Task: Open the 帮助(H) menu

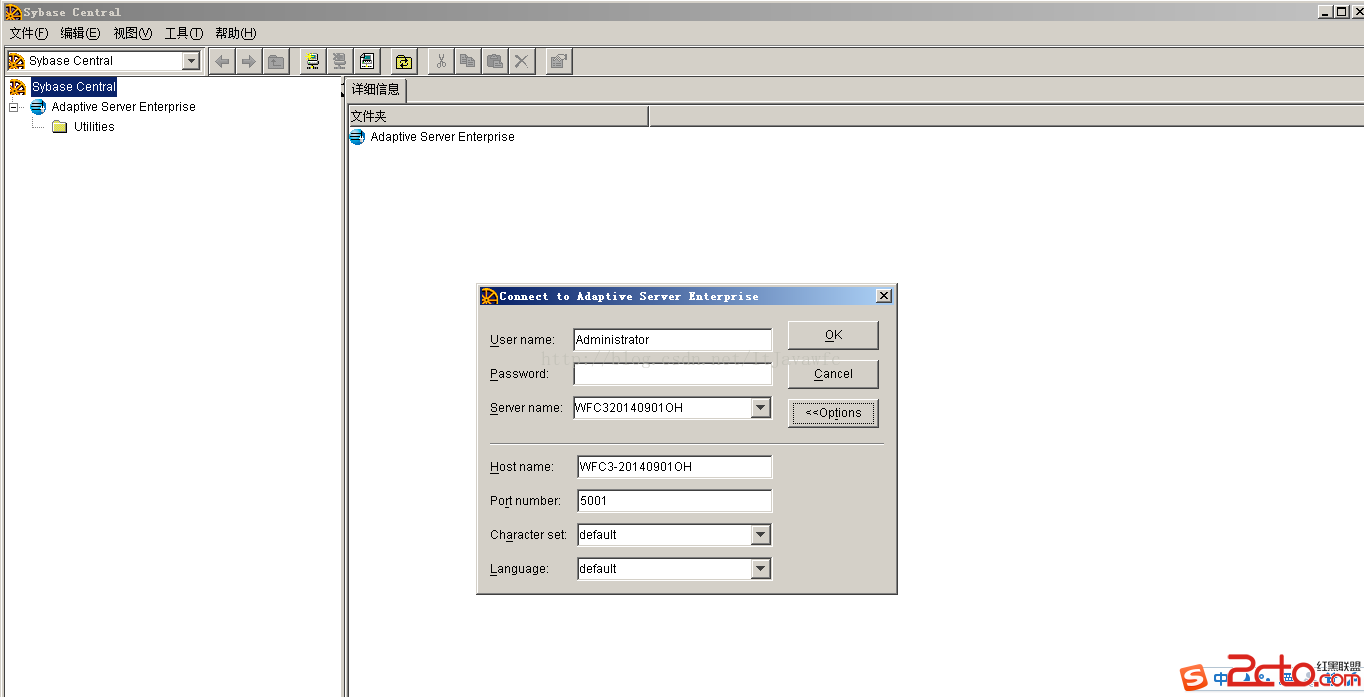Action: (x=236, y=34)
